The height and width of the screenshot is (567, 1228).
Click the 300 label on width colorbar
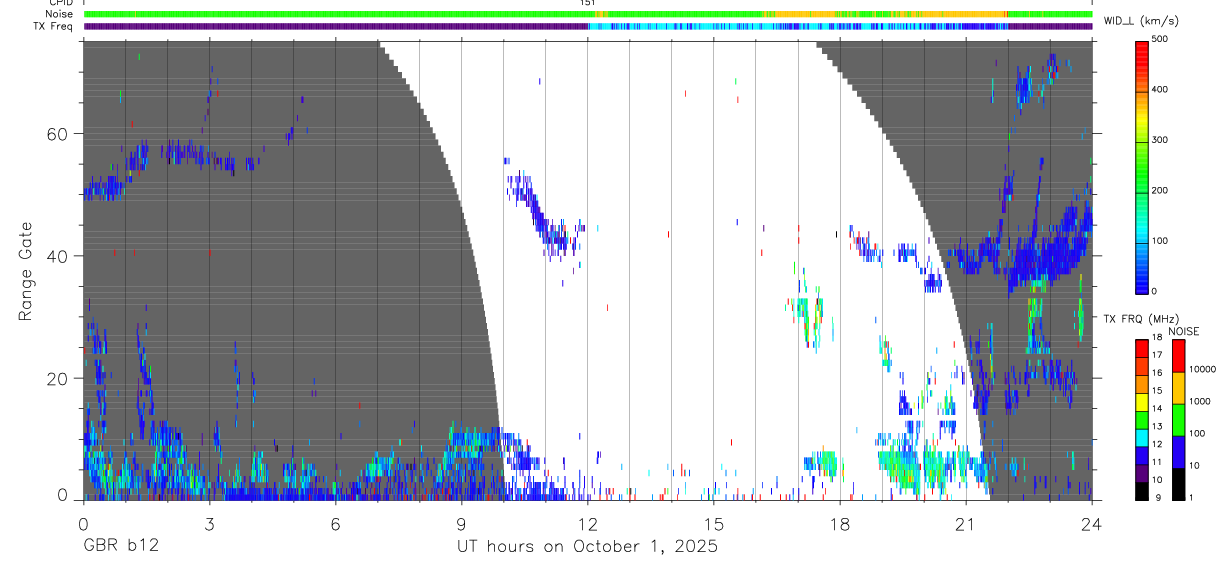click(1162, 140)
